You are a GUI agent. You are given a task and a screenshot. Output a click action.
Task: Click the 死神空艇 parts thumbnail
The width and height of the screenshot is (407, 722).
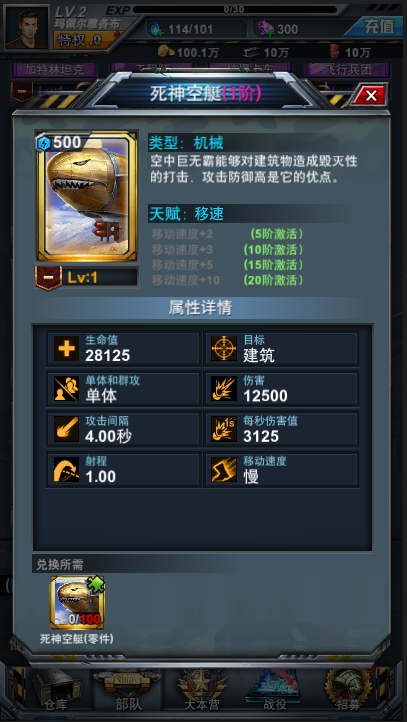tap(77, 603)
